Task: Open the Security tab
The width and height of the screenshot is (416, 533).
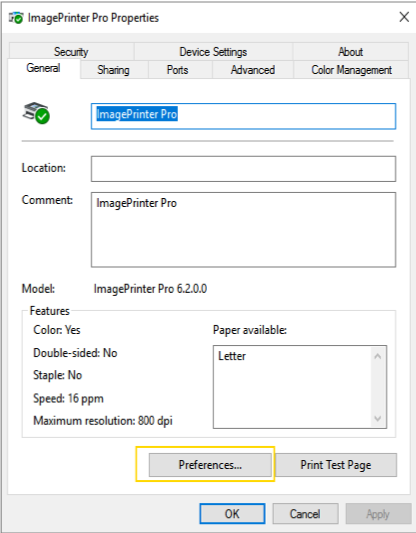Action: pos(71,52)
